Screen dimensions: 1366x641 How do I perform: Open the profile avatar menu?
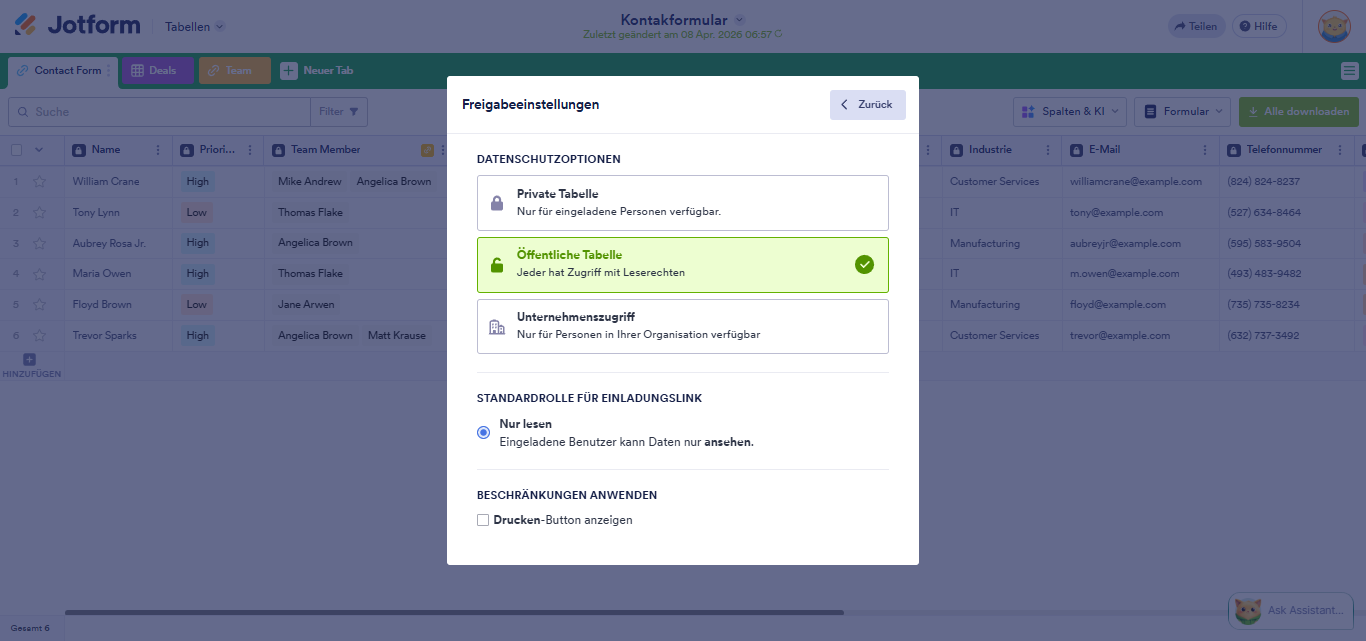[x=1334, y=26]
